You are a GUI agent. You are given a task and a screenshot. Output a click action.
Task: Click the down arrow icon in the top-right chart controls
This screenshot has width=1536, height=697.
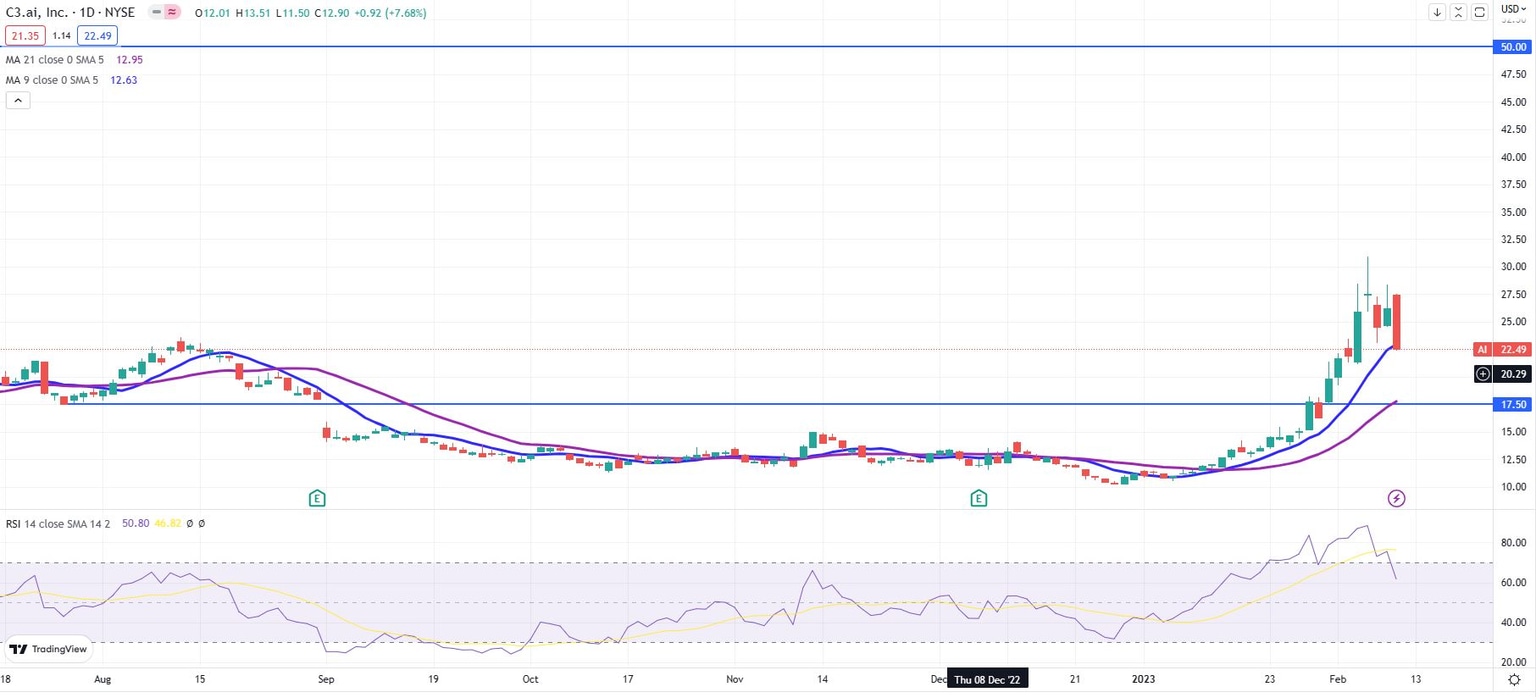tap(1437, 12)
